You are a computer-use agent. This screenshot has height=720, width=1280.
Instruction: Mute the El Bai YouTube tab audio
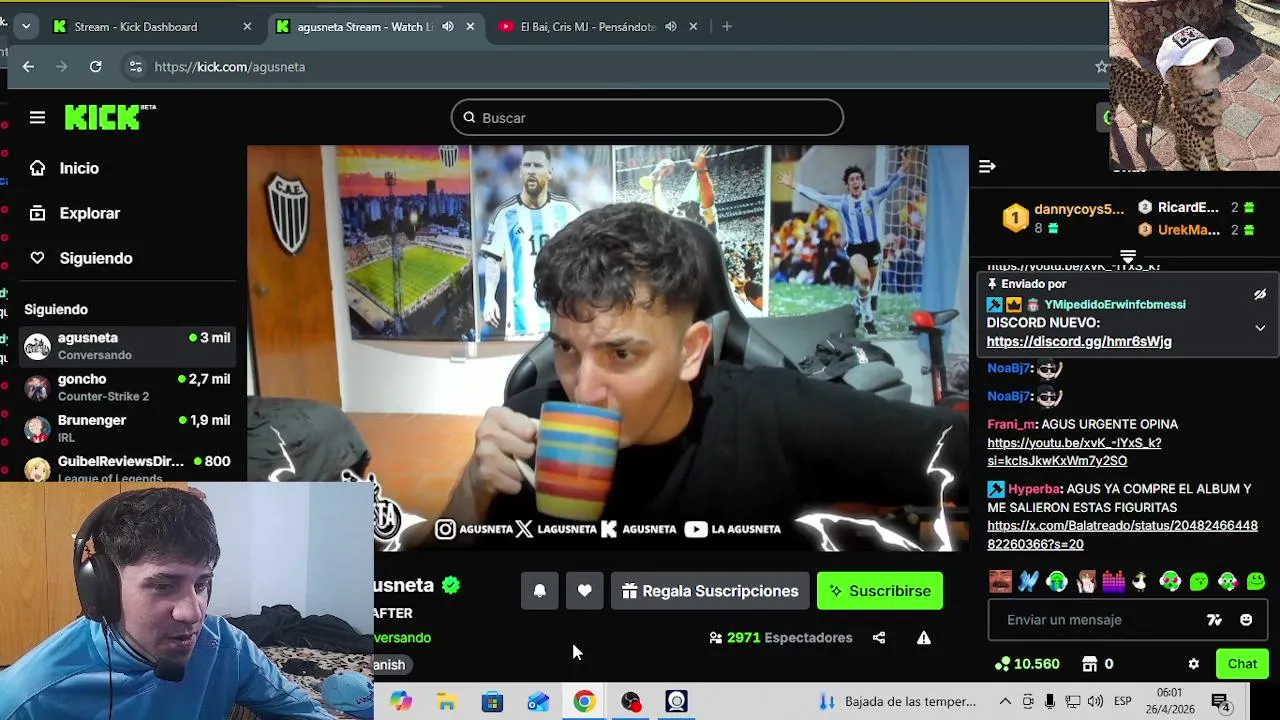670,27
